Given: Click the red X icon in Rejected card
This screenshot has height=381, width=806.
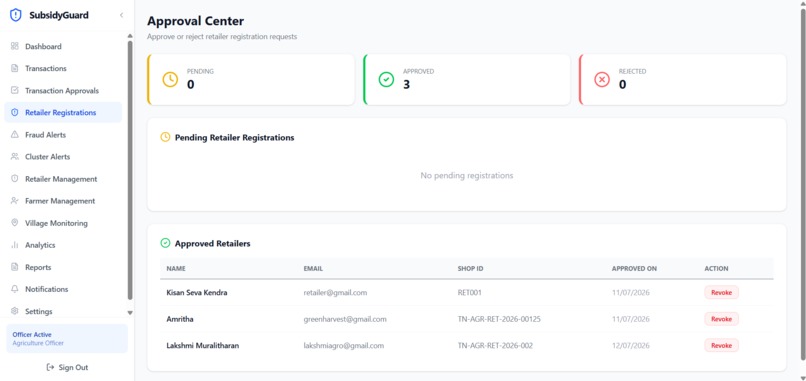Looking at the screenshot, I should point(602,80).
